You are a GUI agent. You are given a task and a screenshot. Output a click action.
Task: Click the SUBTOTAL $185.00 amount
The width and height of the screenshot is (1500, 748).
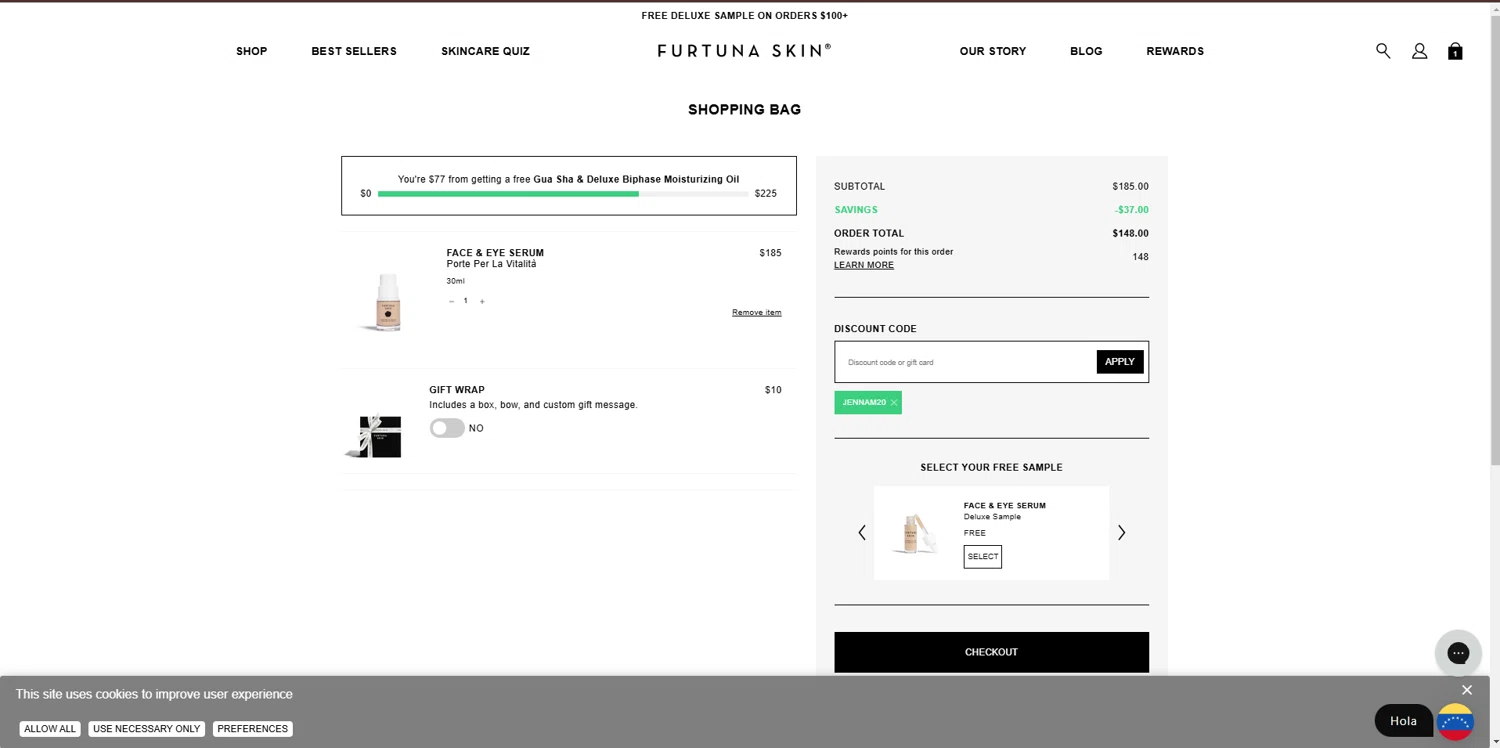tap(1130, 187)
